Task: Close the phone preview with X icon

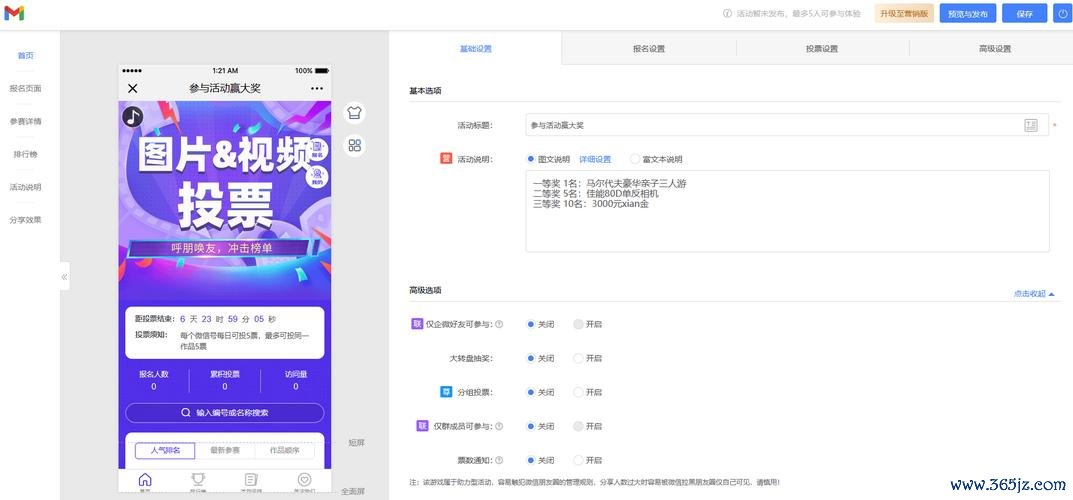Action: pyautogui.click(x=133, y=88)
